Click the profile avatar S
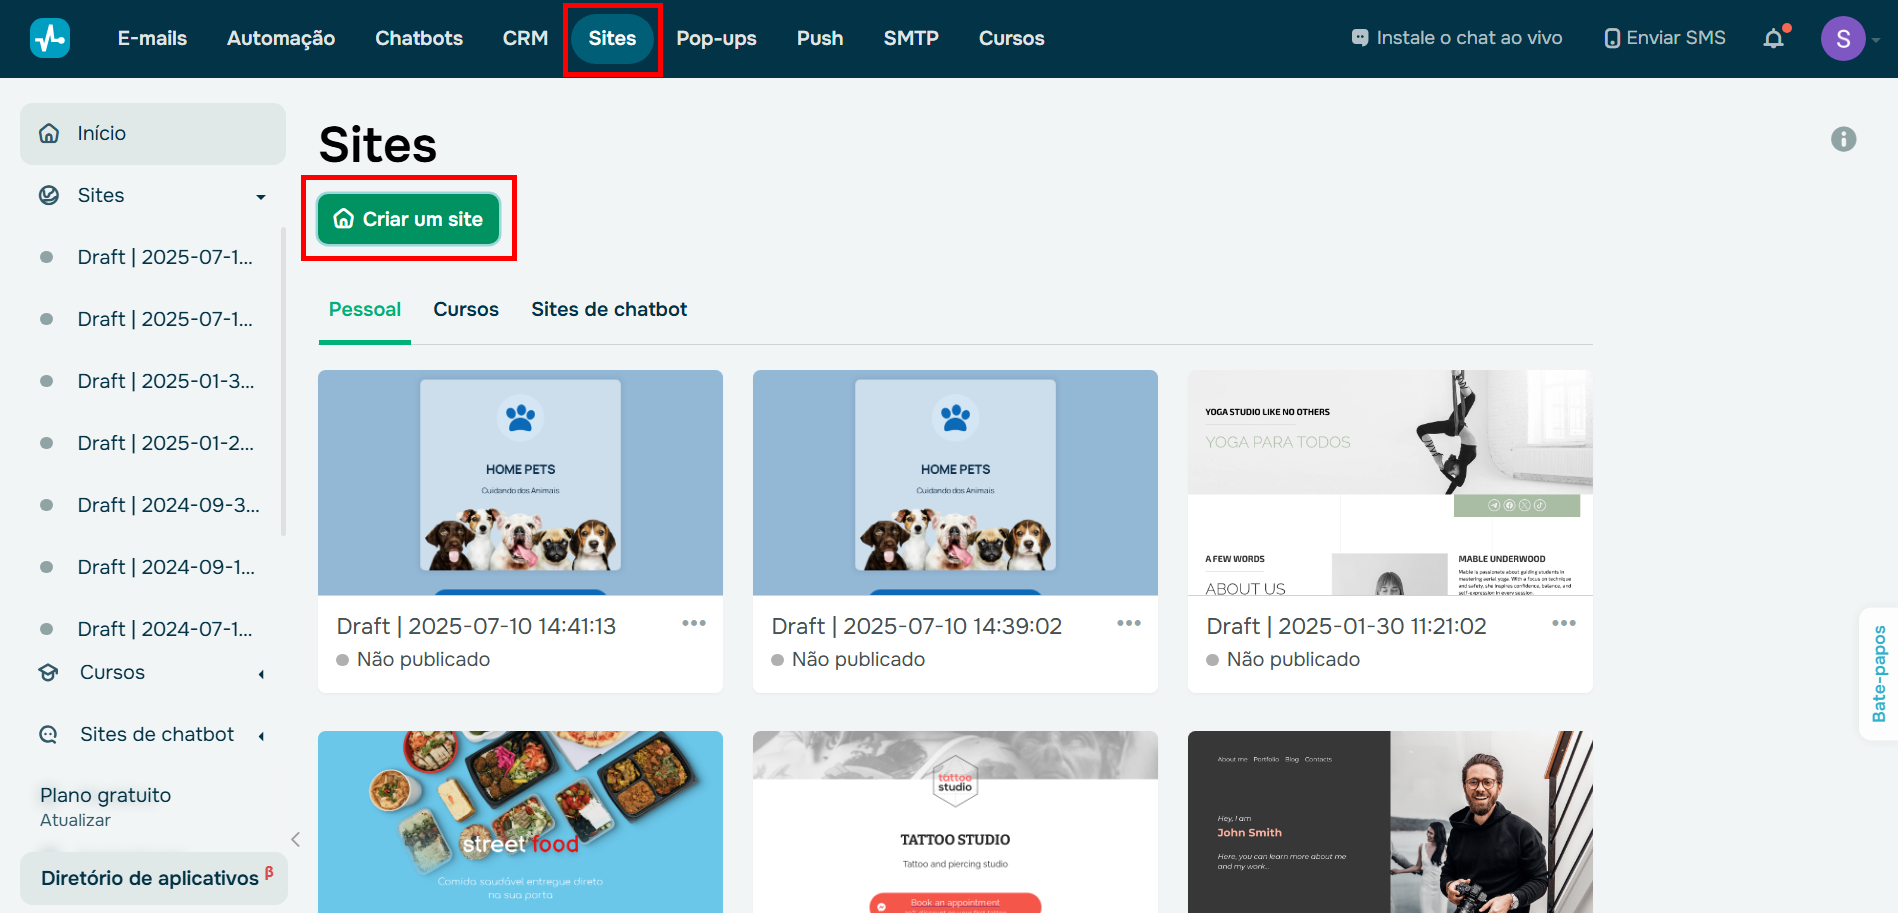 (1843, 38)
